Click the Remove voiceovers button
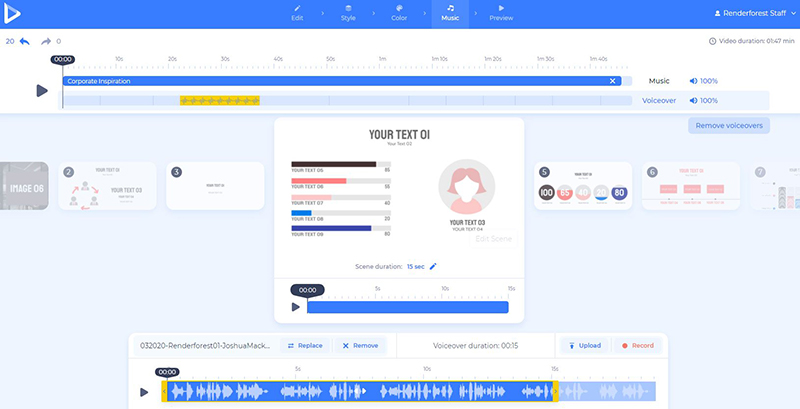Viewport: 800px width, 409px height. coord(728,126)
